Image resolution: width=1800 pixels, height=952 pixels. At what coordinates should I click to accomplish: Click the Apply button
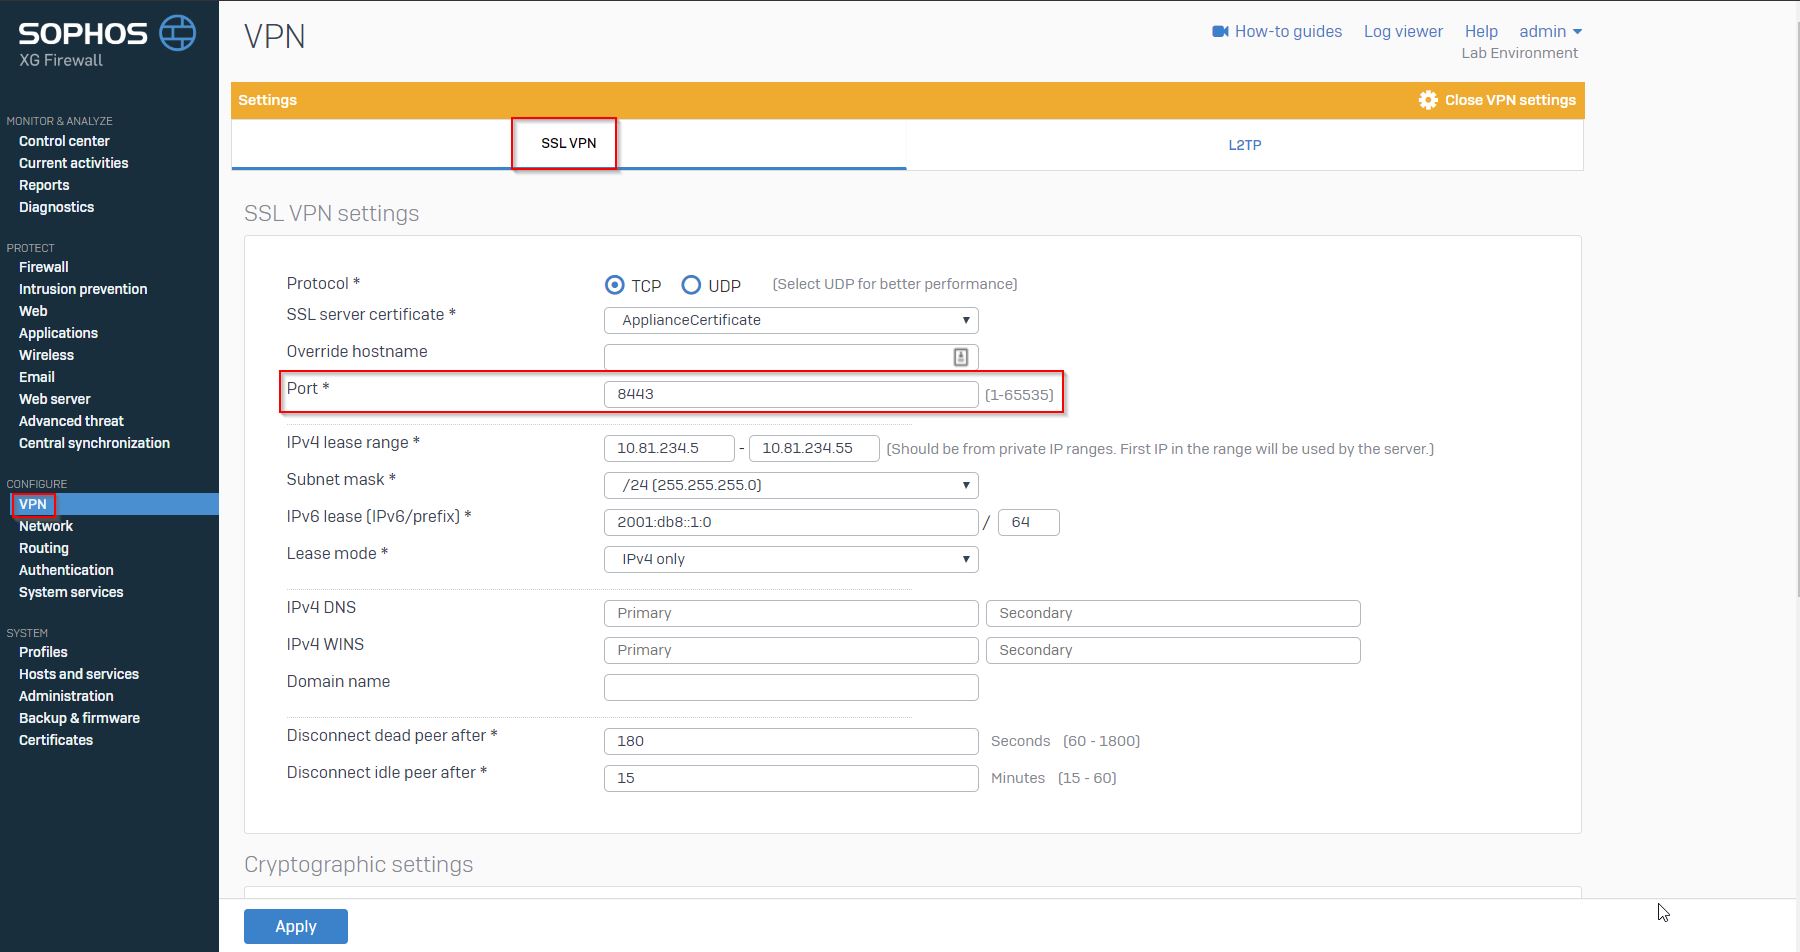[296, 926]
